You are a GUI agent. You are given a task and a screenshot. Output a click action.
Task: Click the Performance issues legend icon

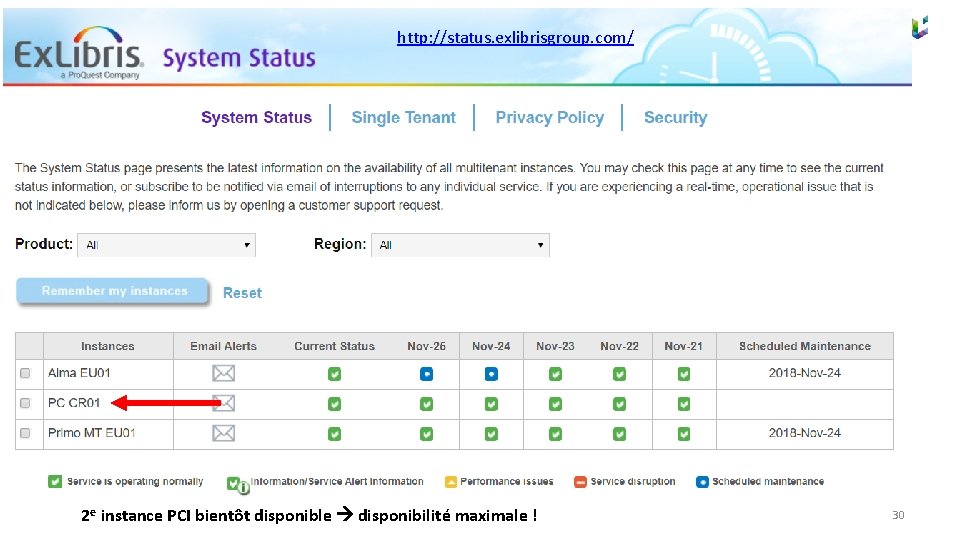click(451, 482)
